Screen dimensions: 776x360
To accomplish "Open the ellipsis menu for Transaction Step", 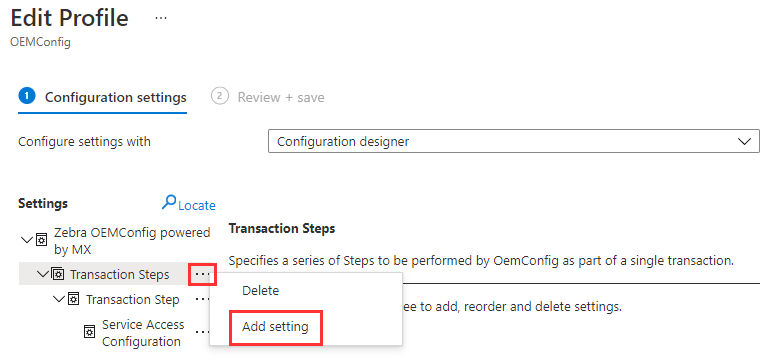I will (201, 300).
